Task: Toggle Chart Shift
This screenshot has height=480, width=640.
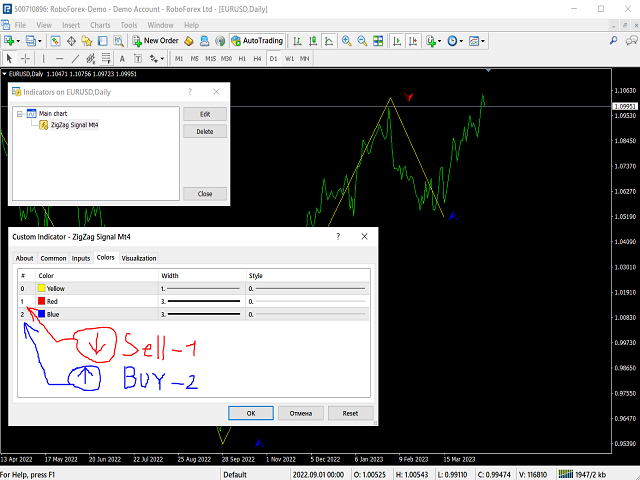Action: click(413, 41)
